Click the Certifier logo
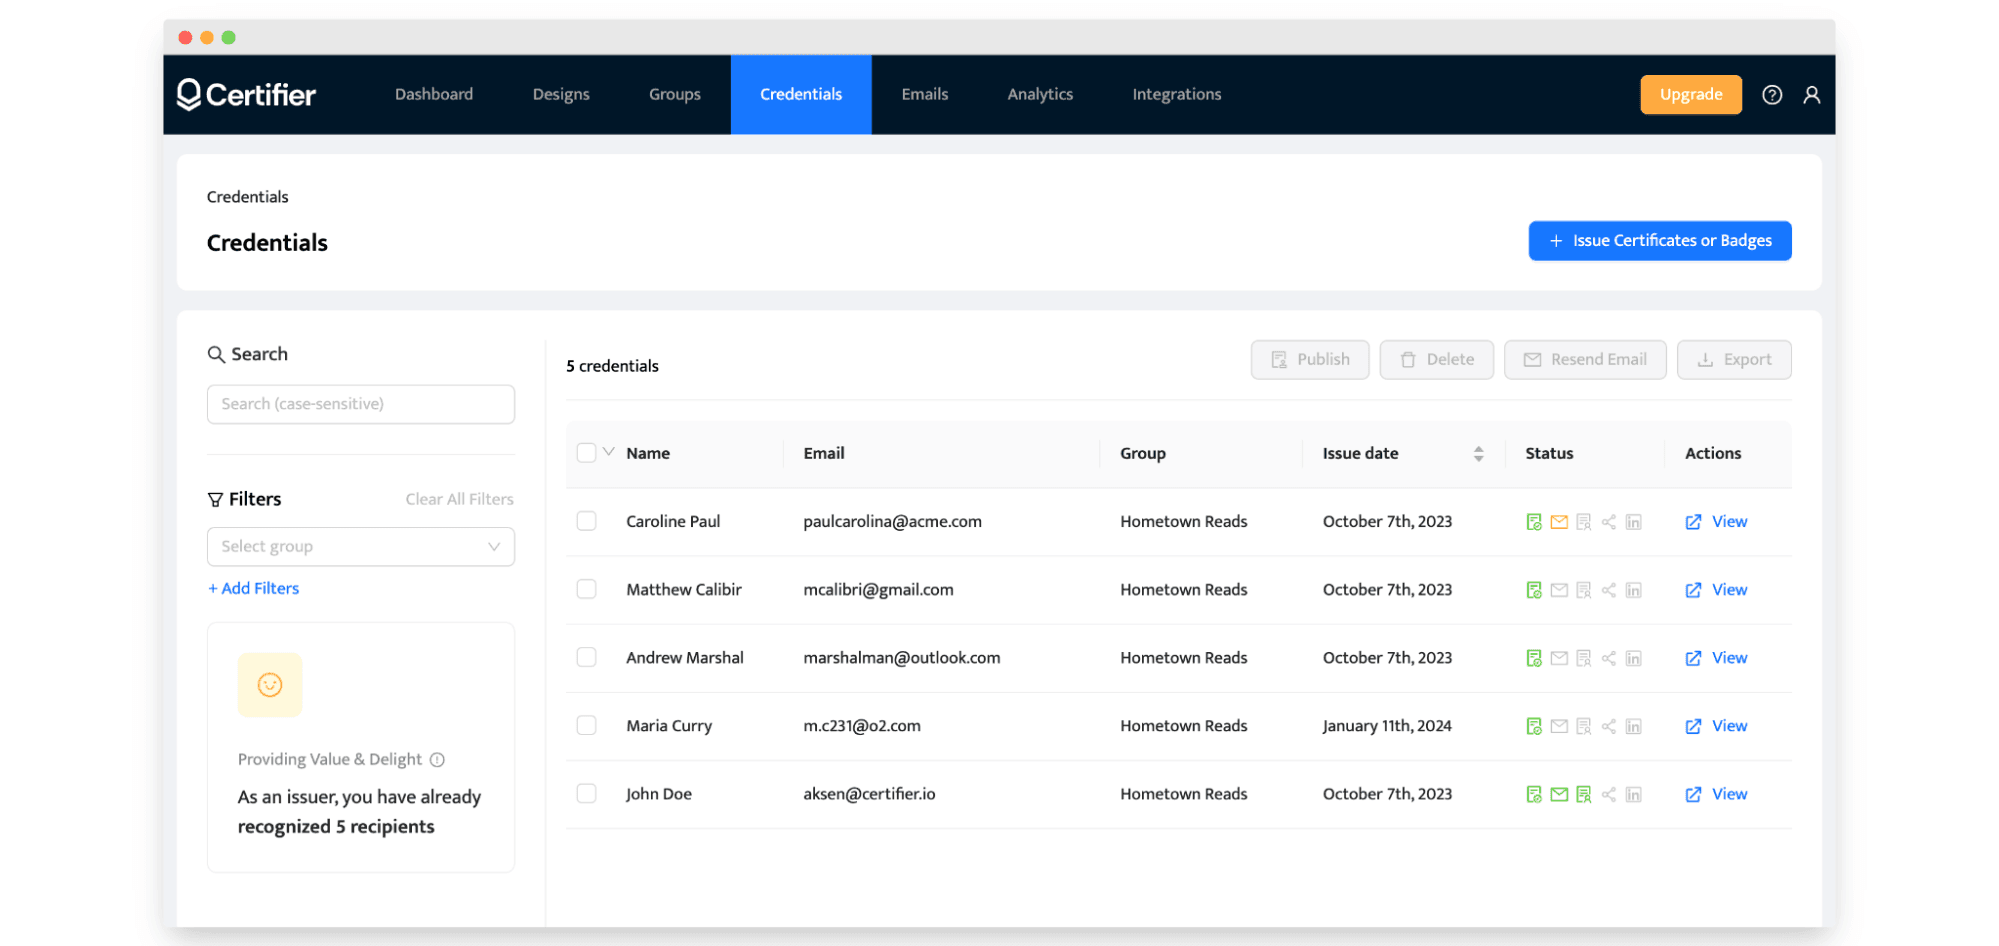Image resolution: width=1999 pixels, height=946 pixels. click(246, 94)
